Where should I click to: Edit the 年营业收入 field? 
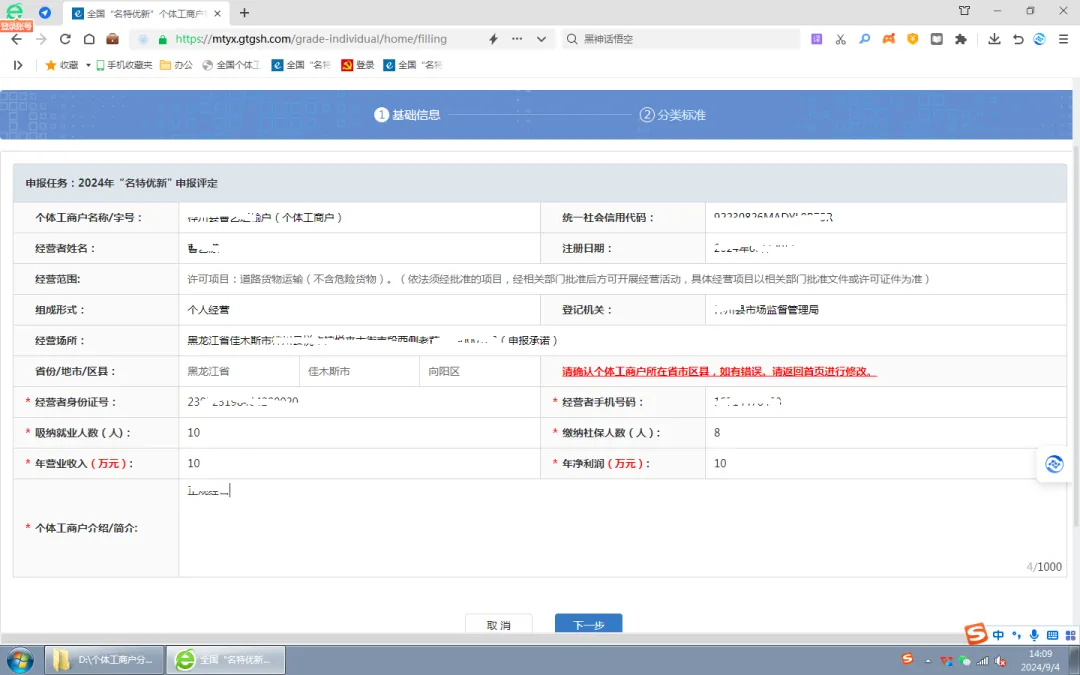[x=360, y=464]
